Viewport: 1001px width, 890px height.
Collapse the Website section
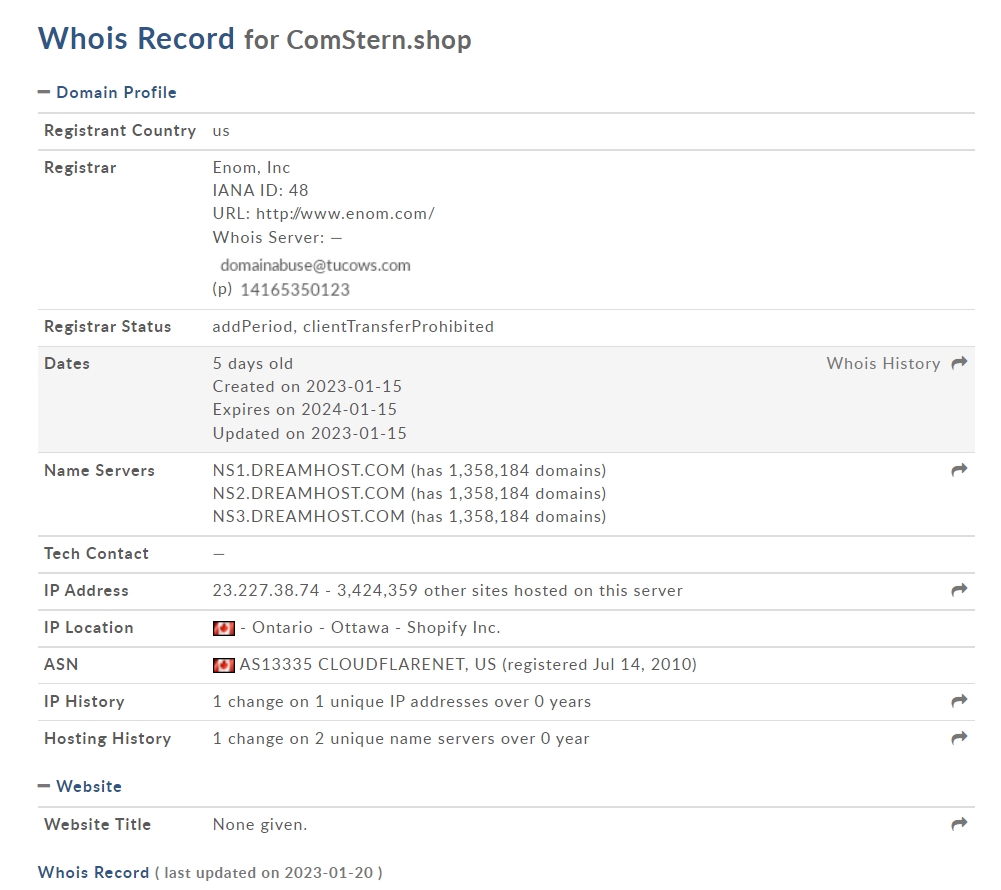[80, 787]
